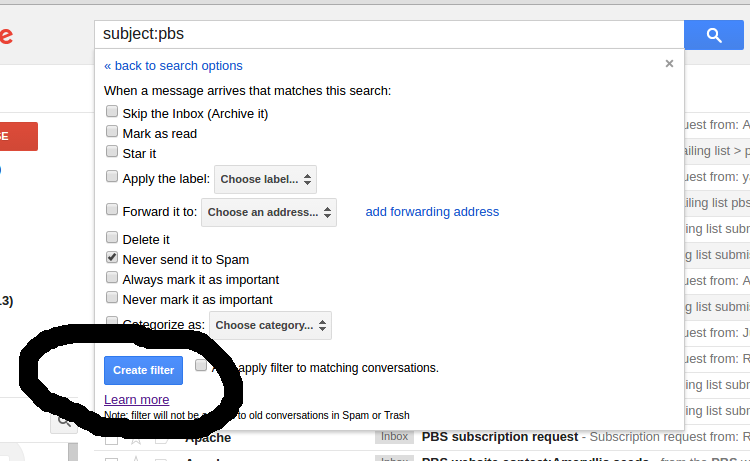Viewport: 750px width, 461px height.
Task: Tick Never mark it as important
Action: [112, 298]
